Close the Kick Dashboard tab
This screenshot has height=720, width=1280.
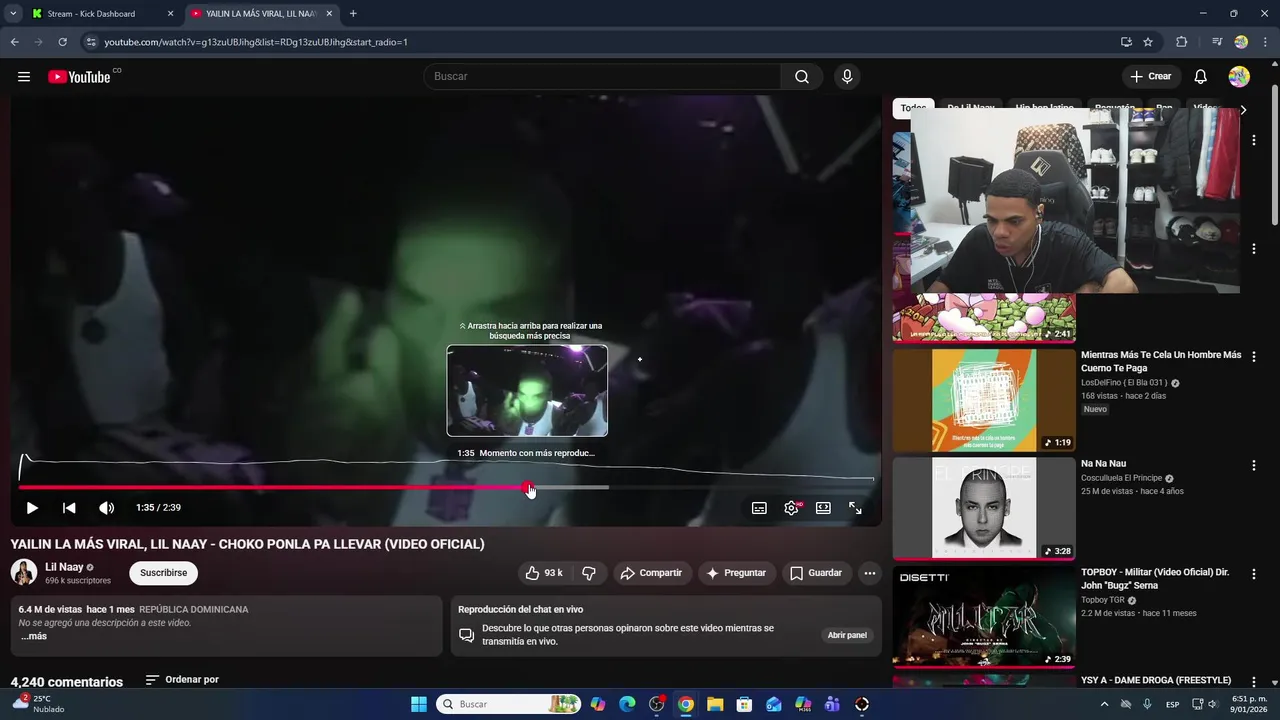pos(170,14)
